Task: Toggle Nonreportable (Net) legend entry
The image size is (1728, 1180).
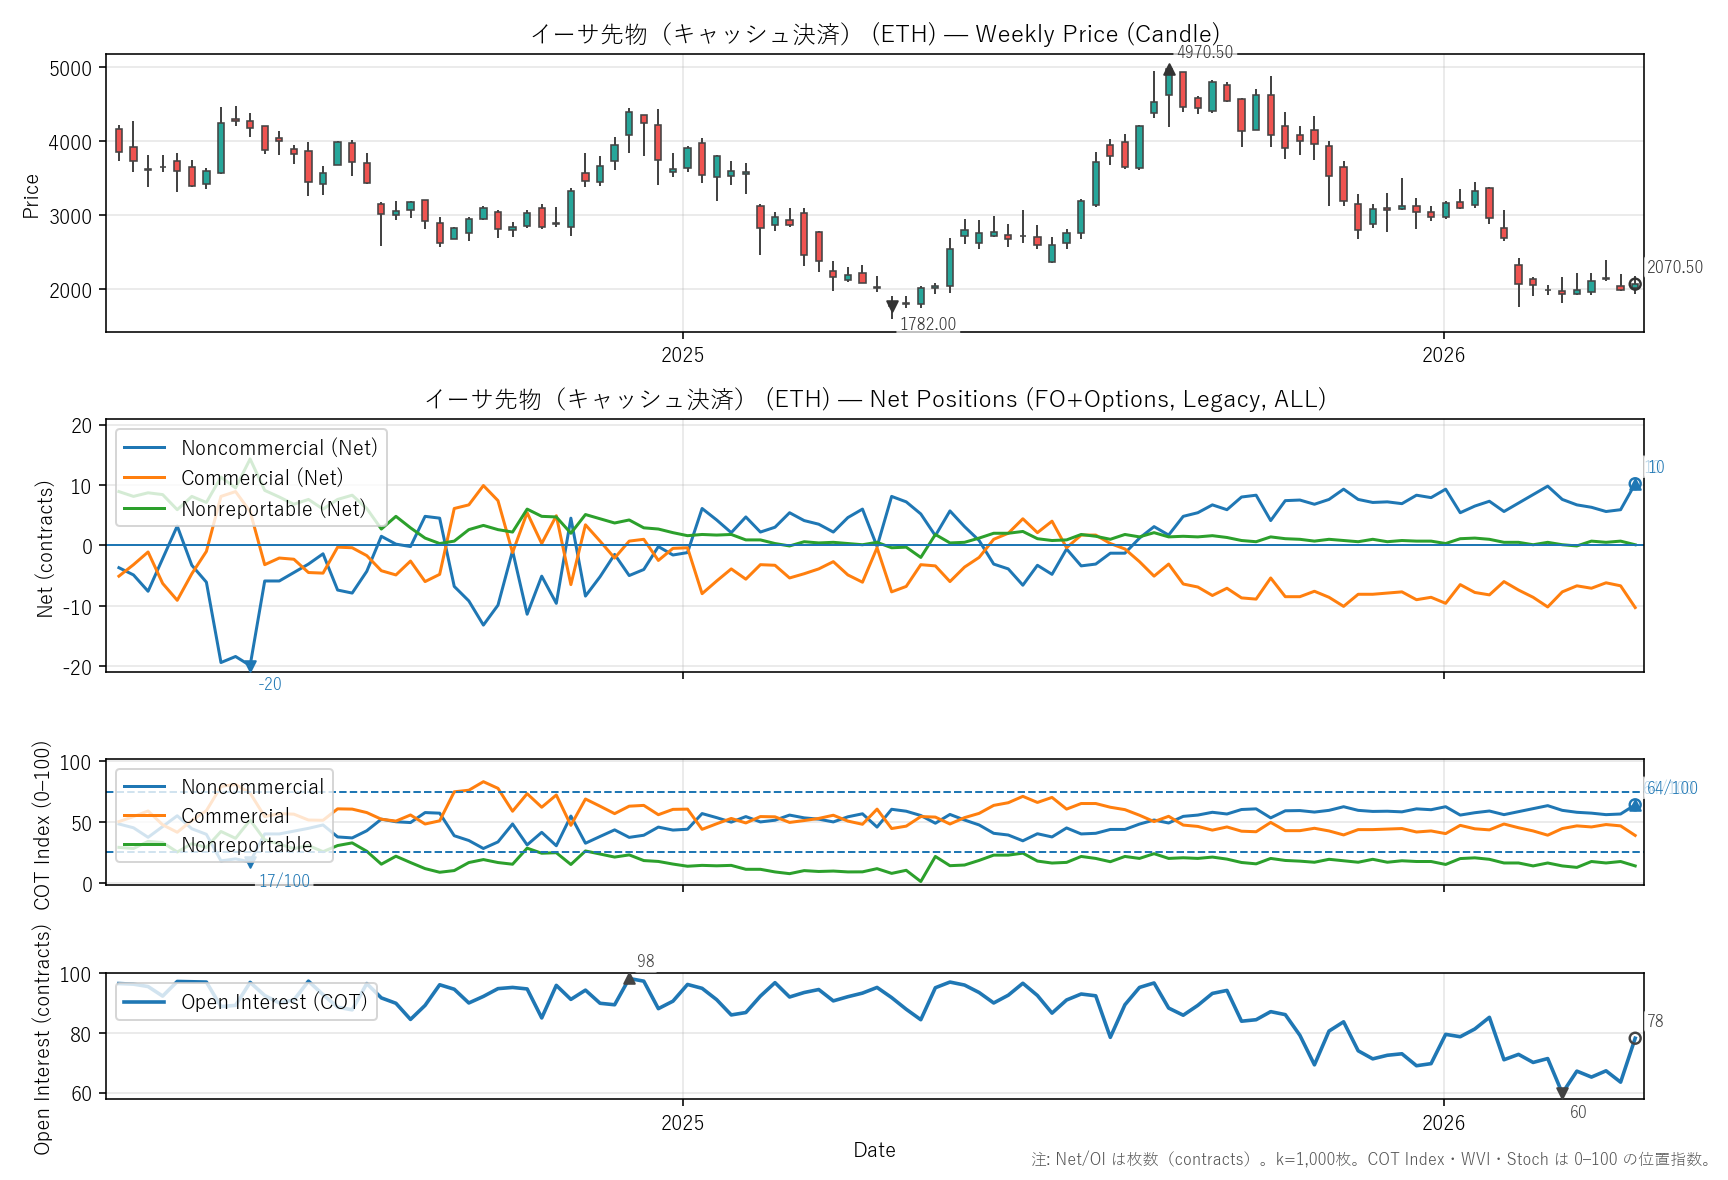Action: [273, 509]
